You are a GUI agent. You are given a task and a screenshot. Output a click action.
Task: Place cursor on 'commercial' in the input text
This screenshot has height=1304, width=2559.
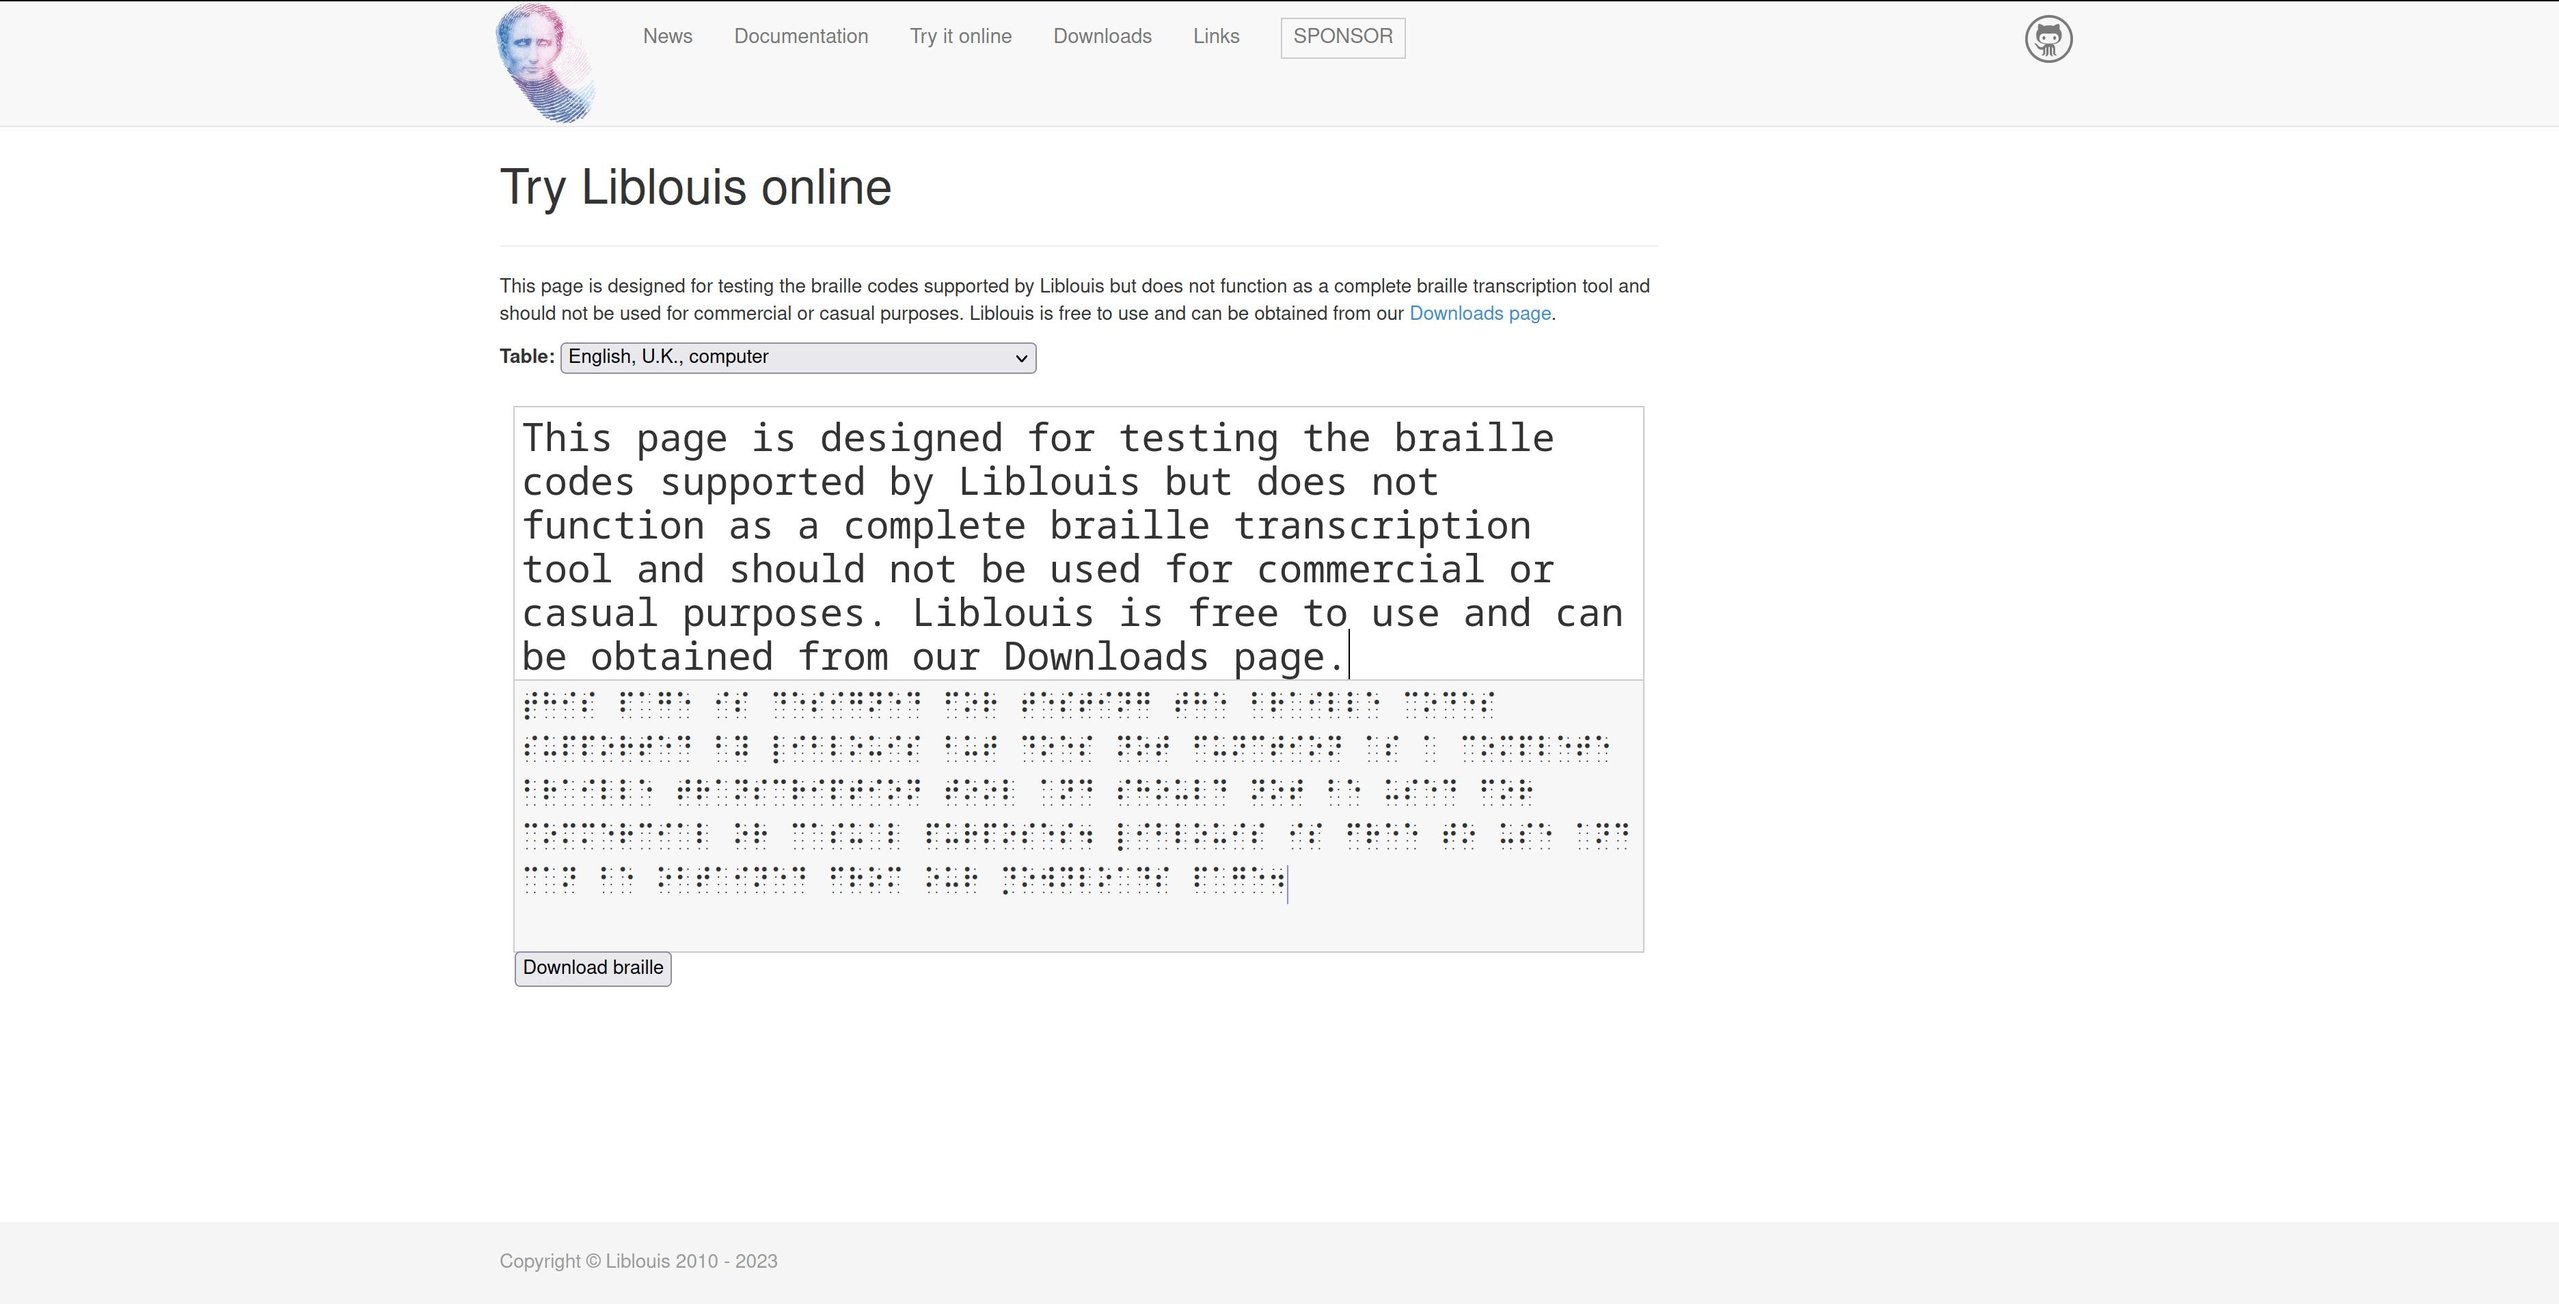point(1369,571)
